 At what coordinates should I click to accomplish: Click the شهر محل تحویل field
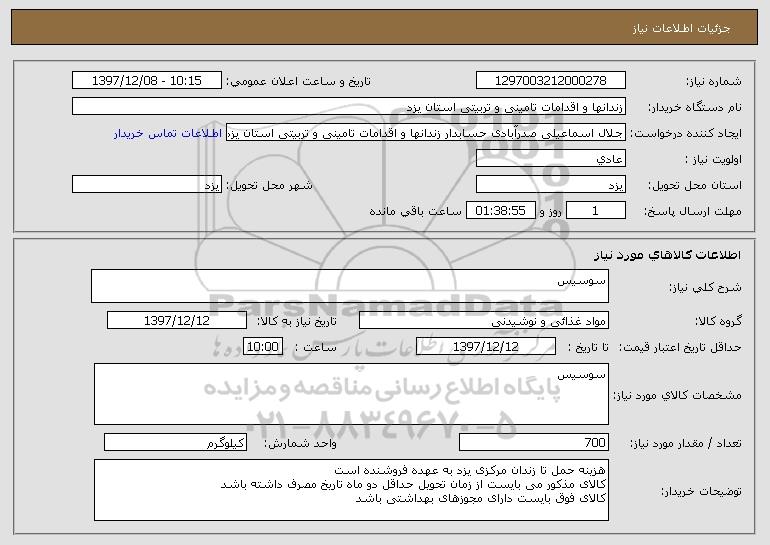(x=147, y=185)
